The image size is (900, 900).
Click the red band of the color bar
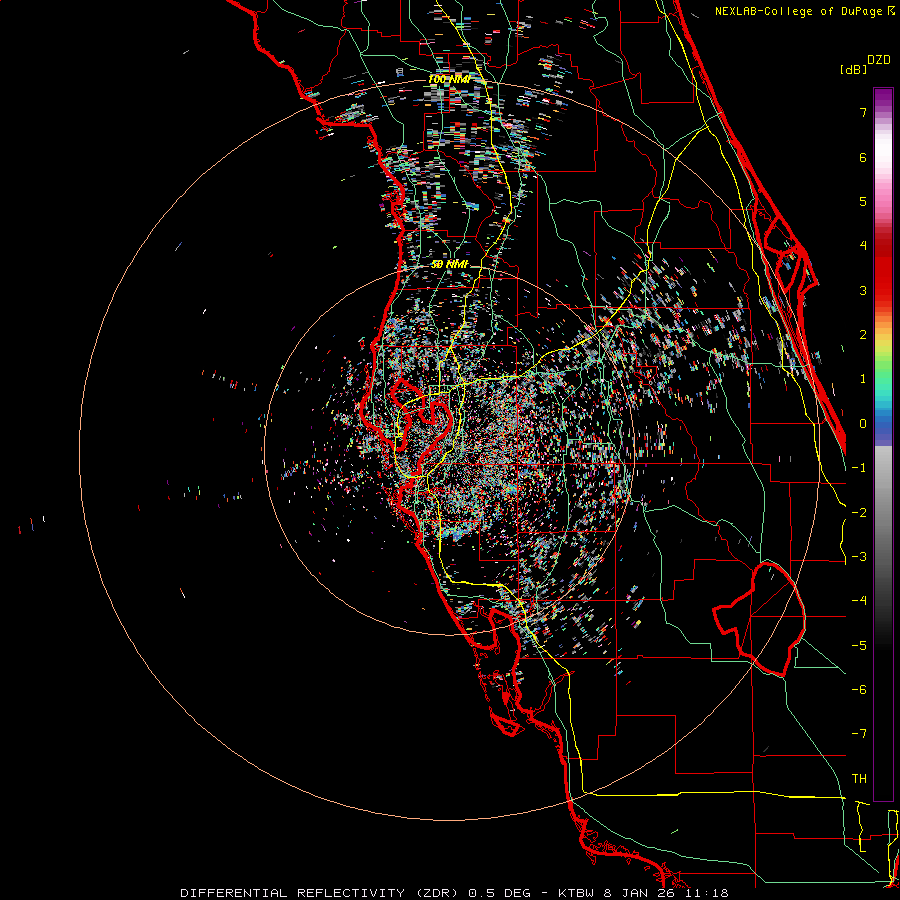883,270
